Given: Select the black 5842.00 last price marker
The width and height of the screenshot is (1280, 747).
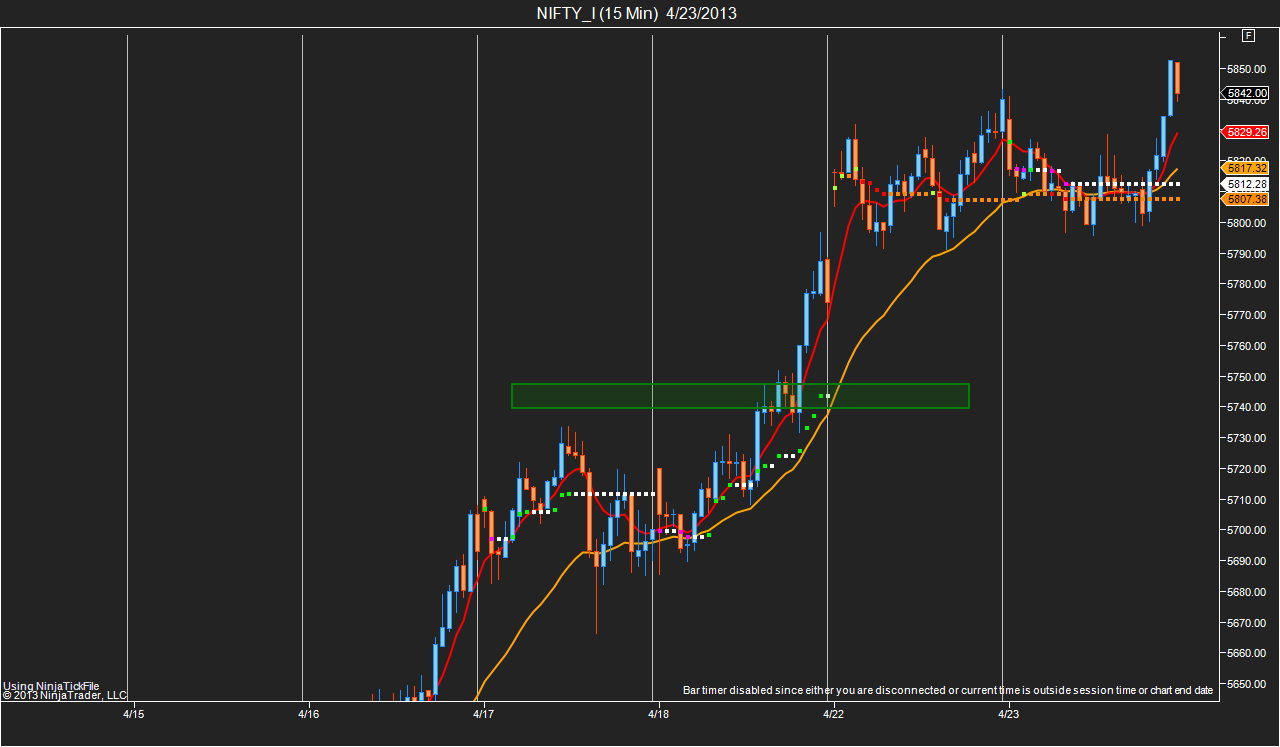Looking at the screenshot, I should click(x=1248, y=93).
